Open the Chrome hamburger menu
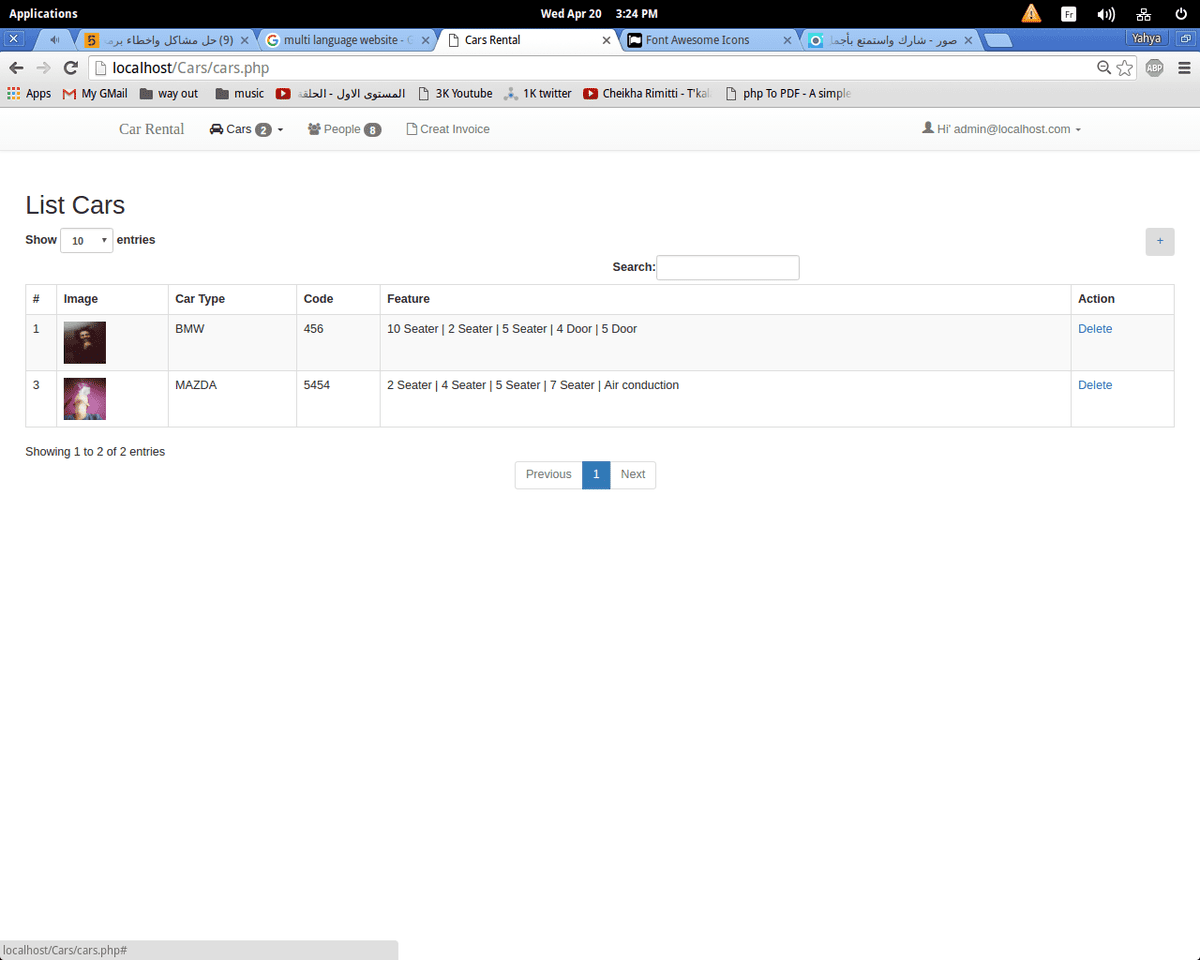This screenshot has width=1200, height=960. tap(1184, 68)
